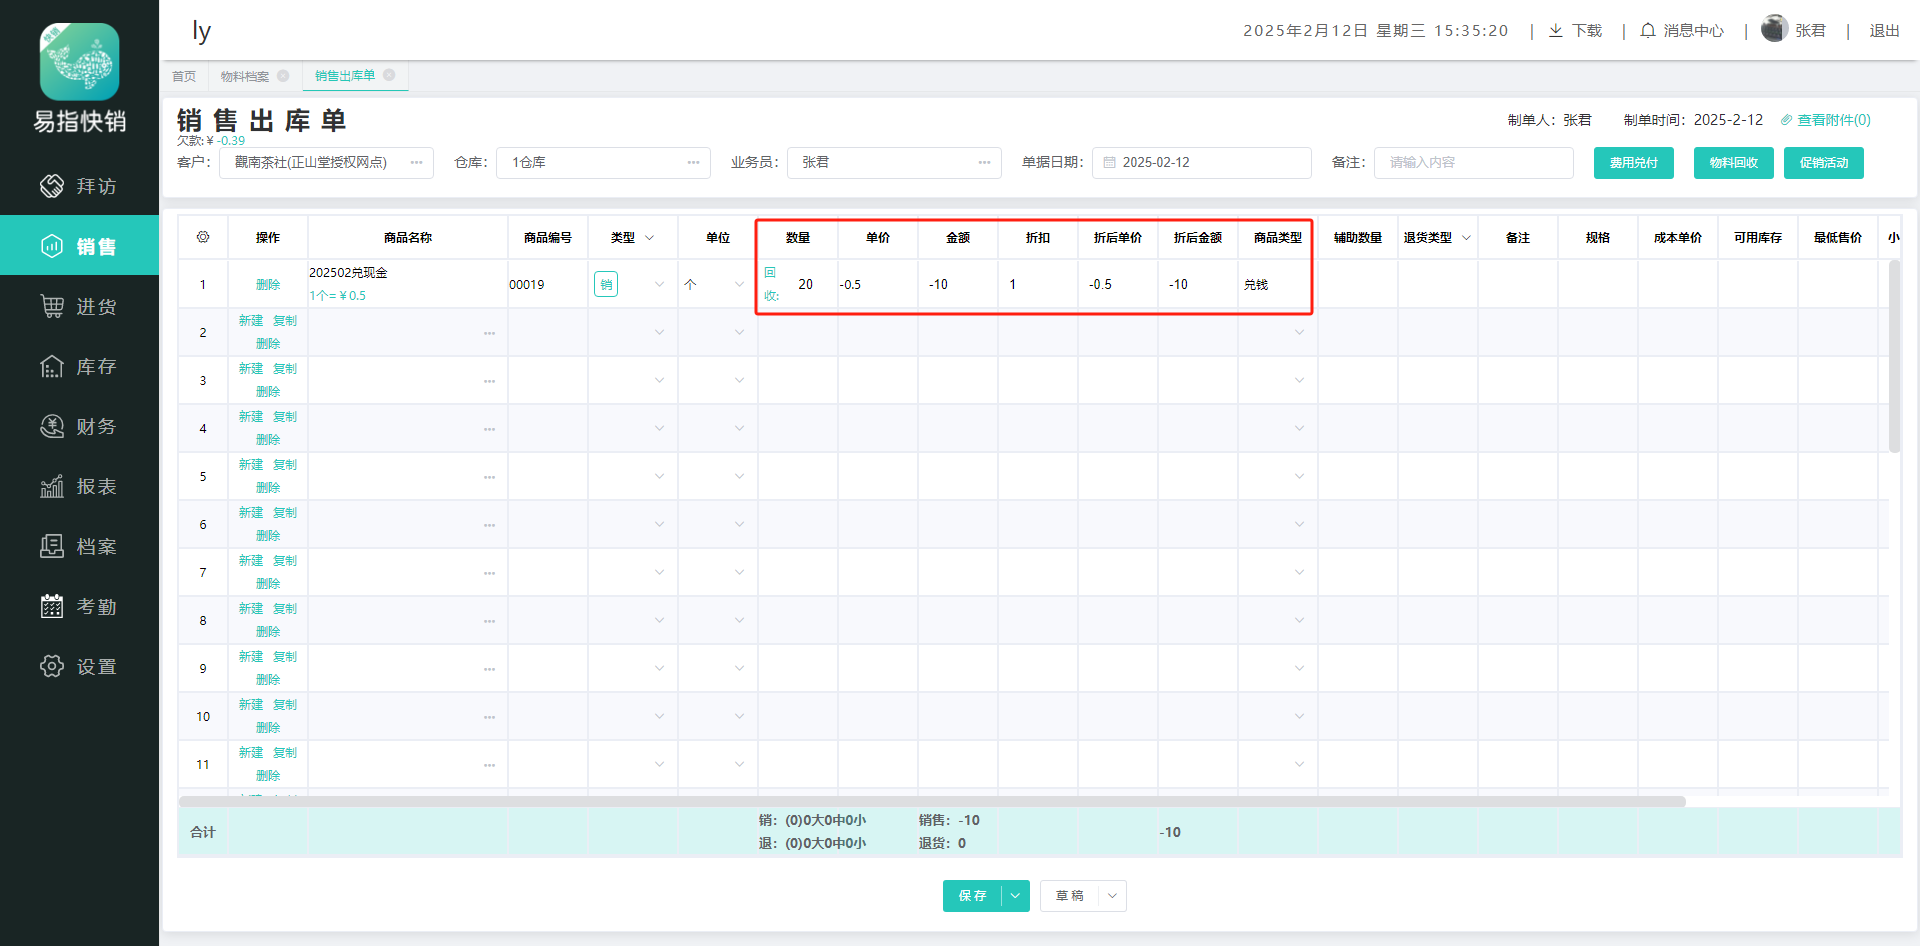The width and height of the screenshot is (1920, 946).
Task: Open 查看附件(0) attachment link
Action: (x=1826, y=120)
